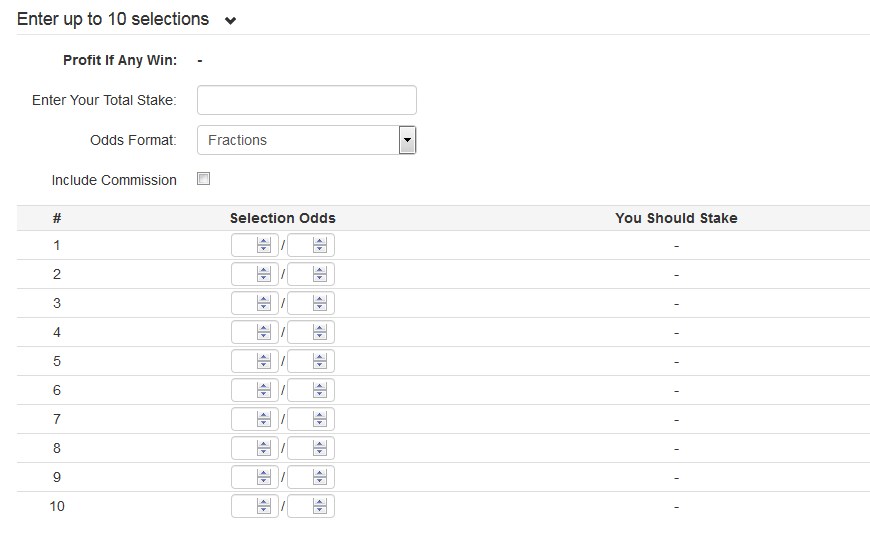Click denominator spinner for selection 1

tap(320, 245)
